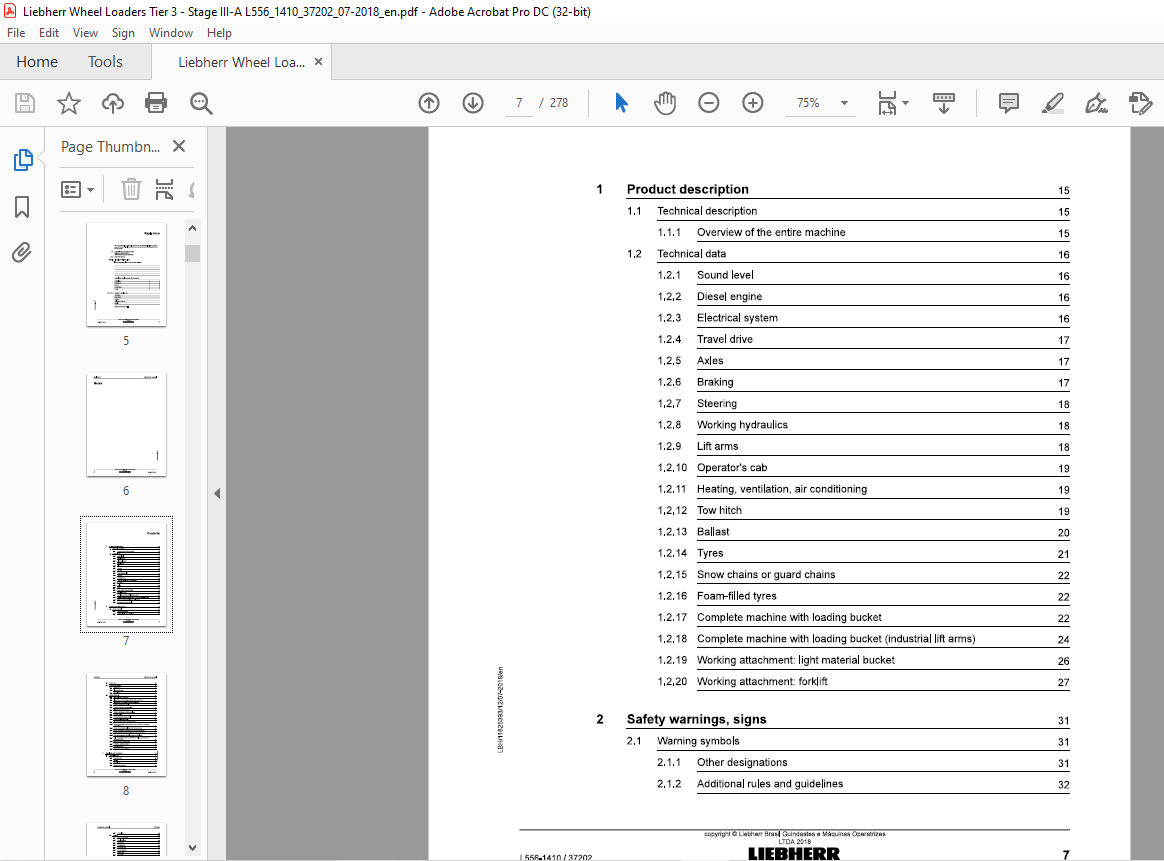Open the Window menu
This screenshot has width=1164, height=861.
pyautogui.click(x=171, y=33)
